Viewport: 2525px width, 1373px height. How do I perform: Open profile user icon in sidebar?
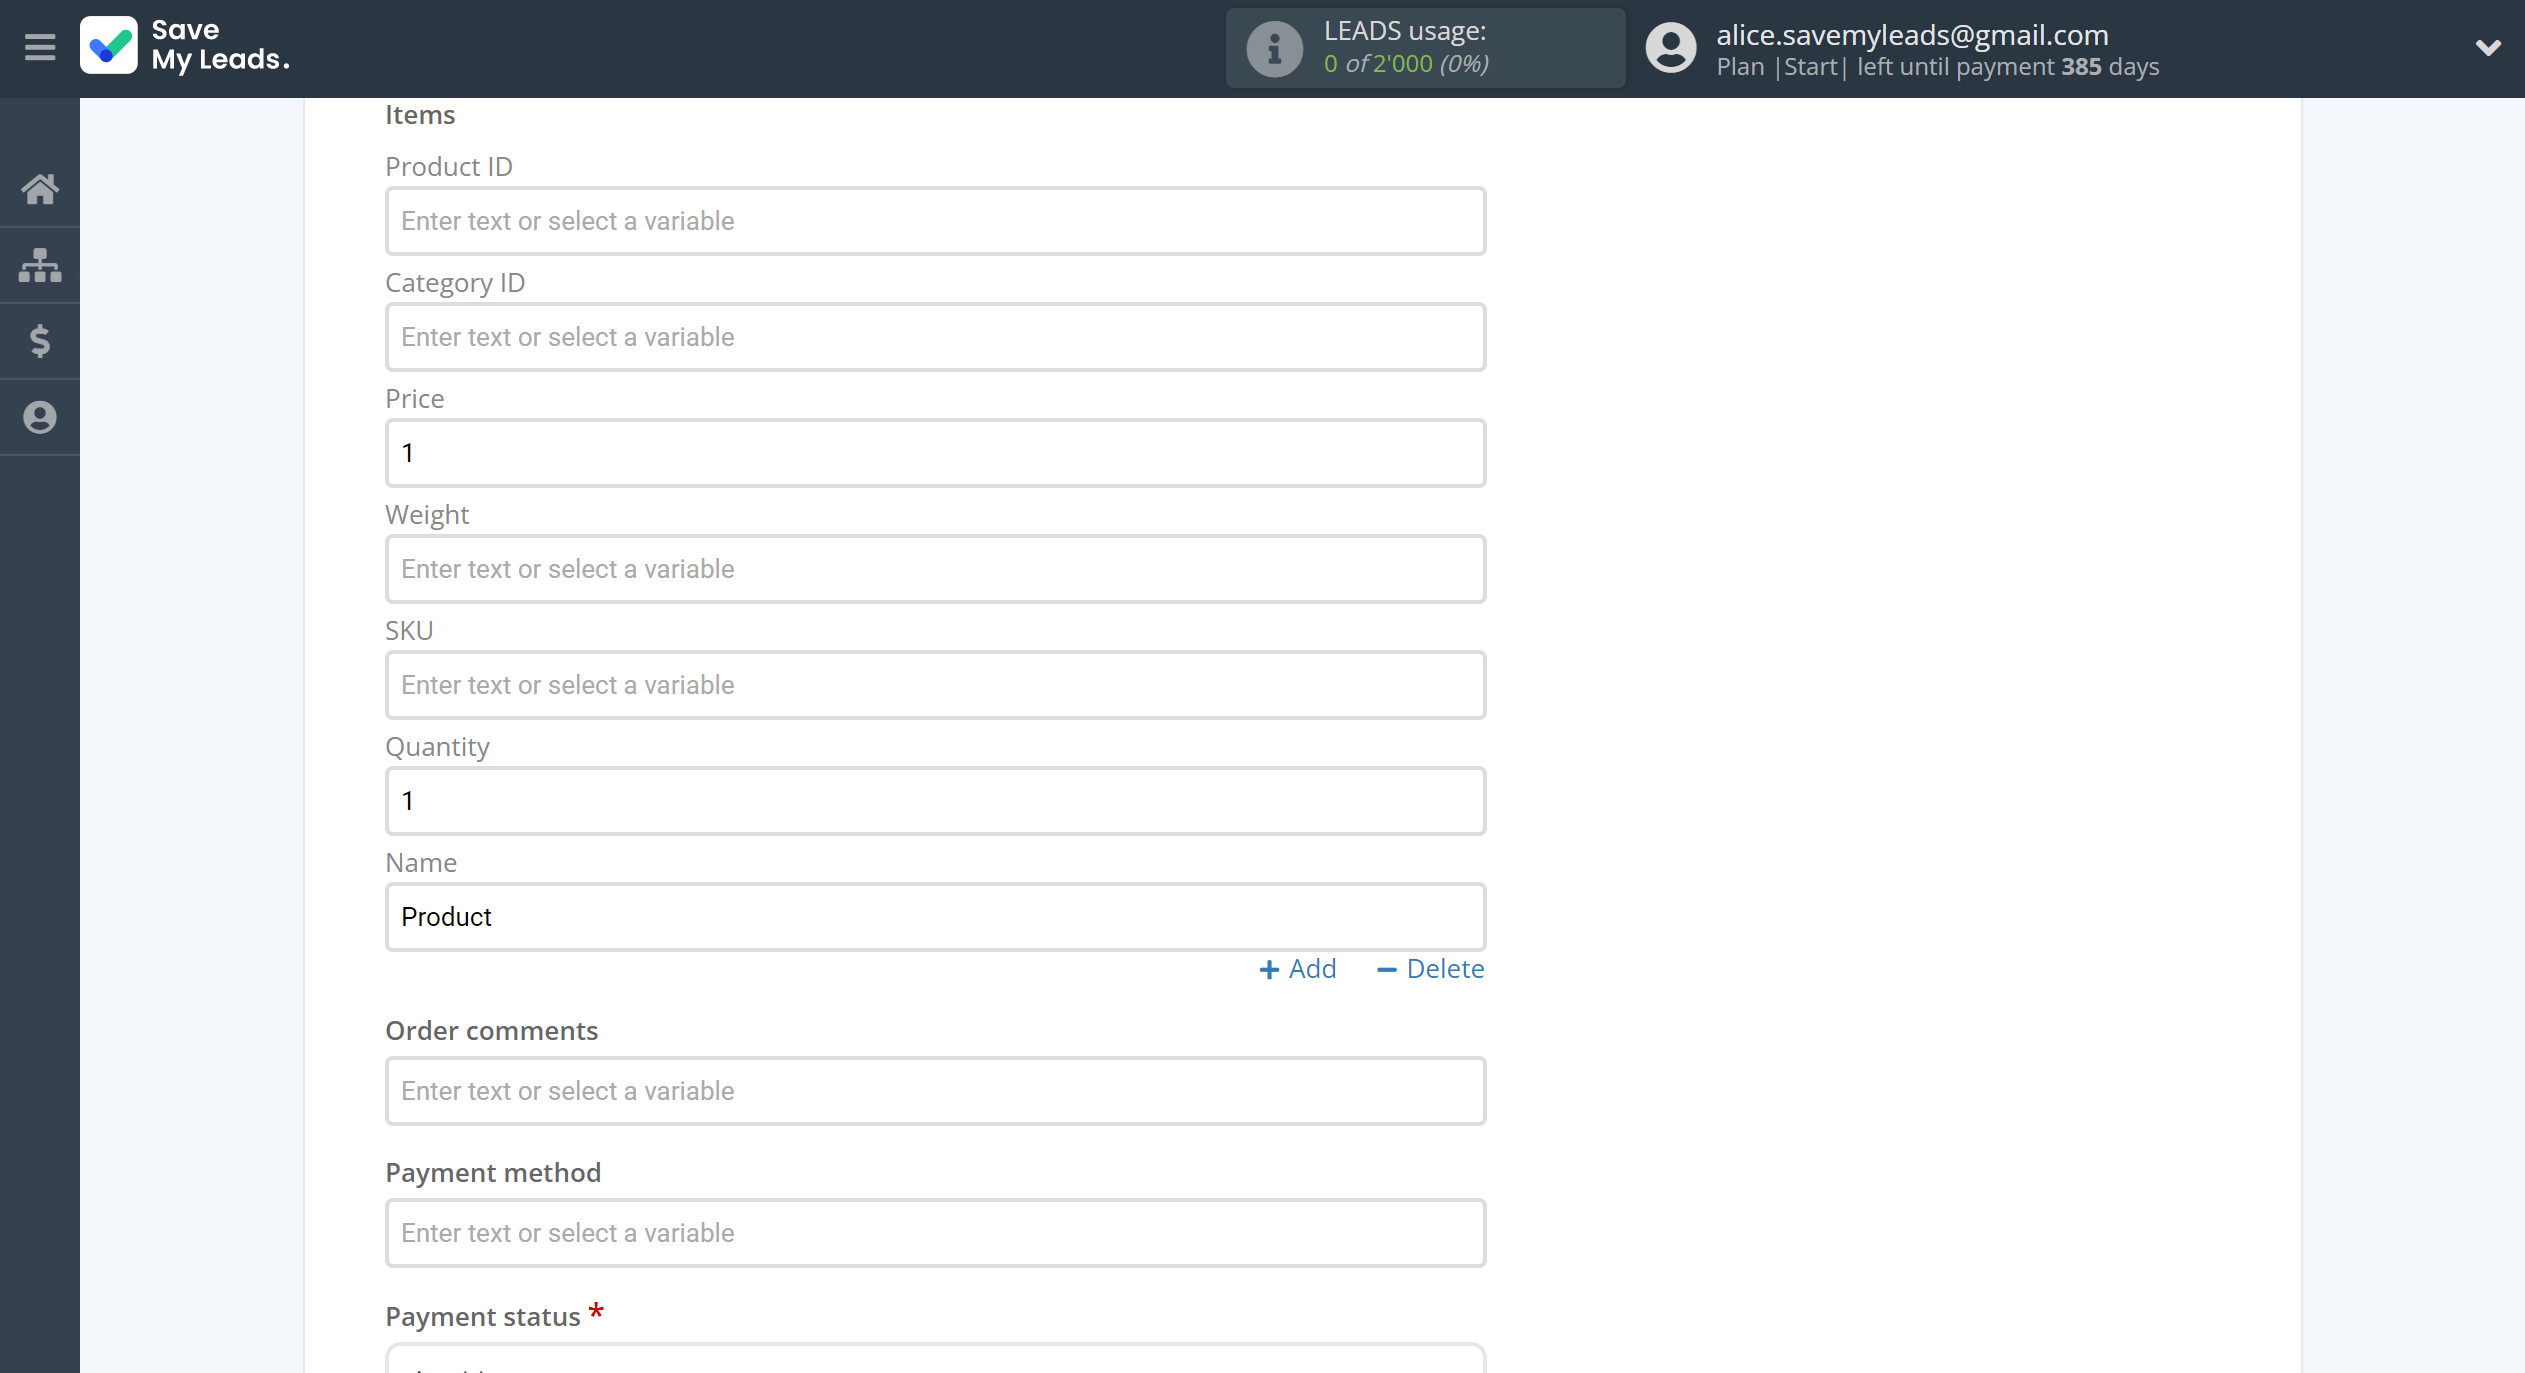(40, 417)
